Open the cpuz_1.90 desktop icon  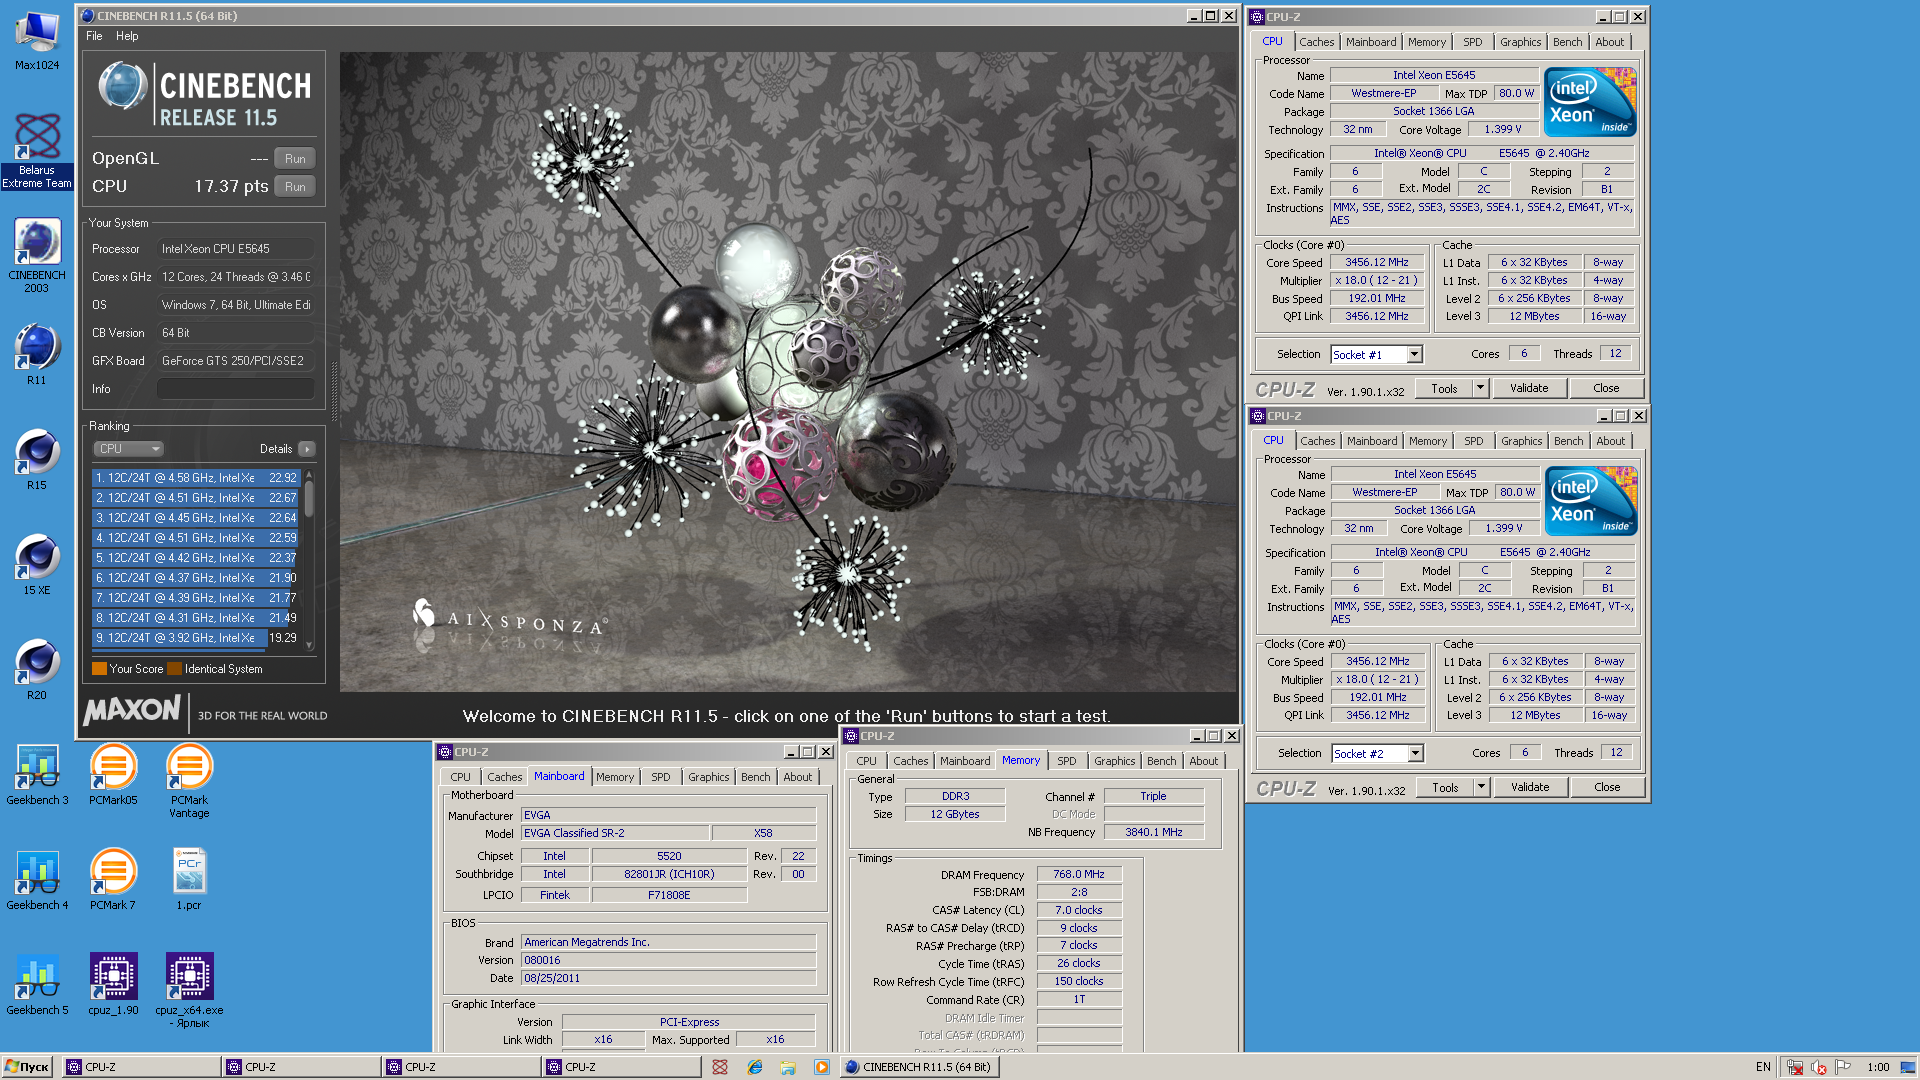click(x=113, y=985)
